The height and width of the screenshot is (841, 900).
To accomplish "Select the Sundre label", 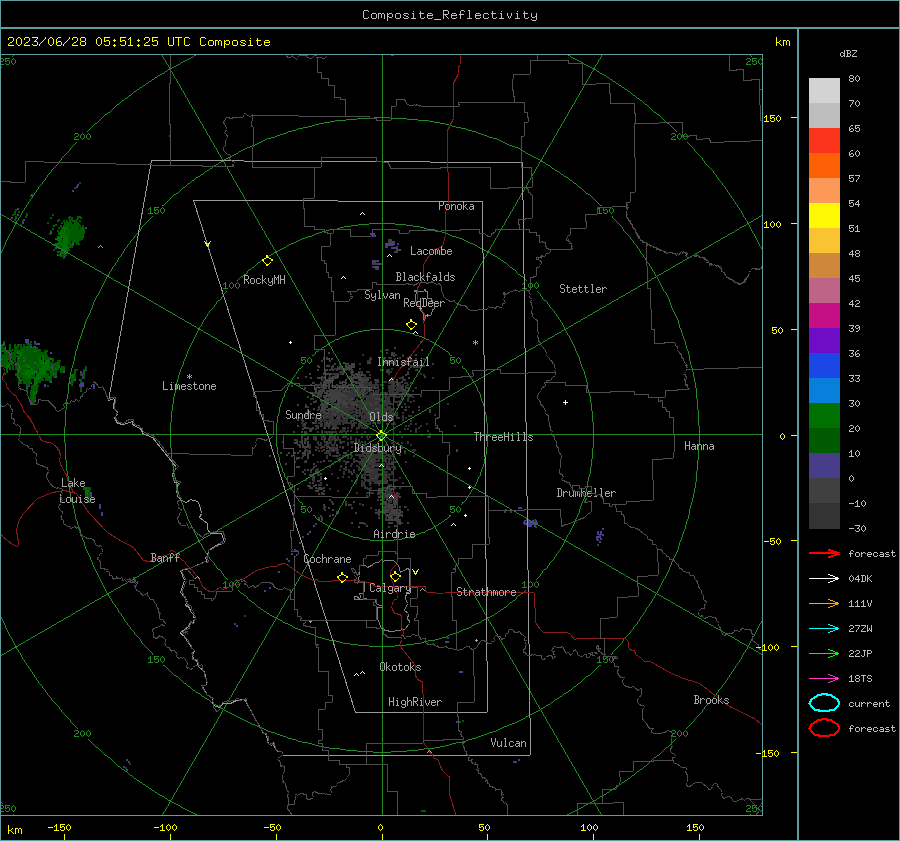I will 303,414.
